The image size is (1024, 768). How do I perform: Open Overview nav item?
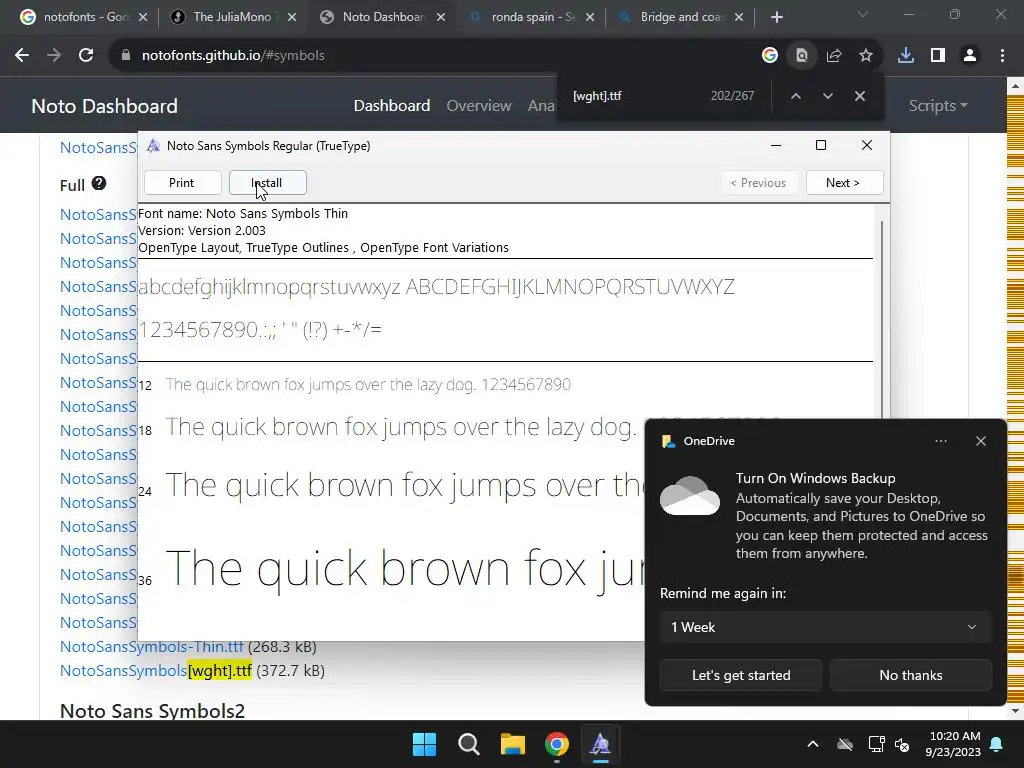(479, 106)
